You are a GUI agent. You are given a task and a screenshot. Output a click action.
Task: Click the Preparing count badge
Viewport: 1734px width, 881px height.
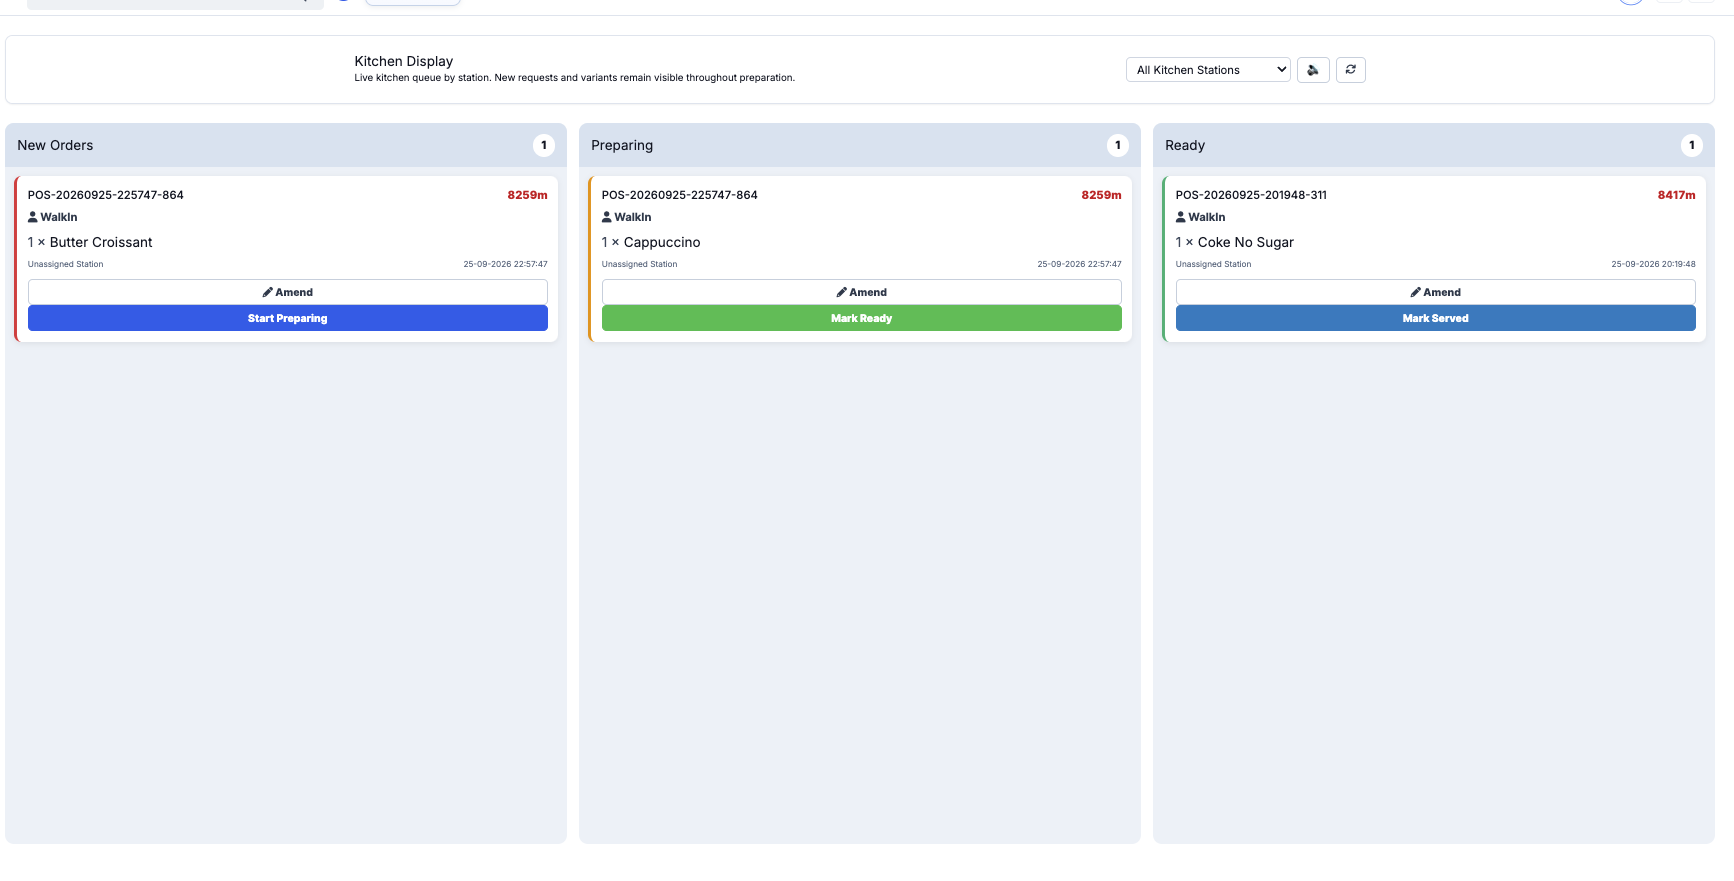pos(1118,145)
